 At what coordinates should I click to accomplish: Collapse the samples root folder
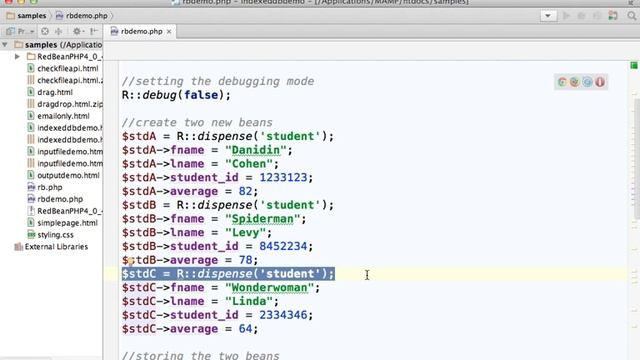pos(5,44)
